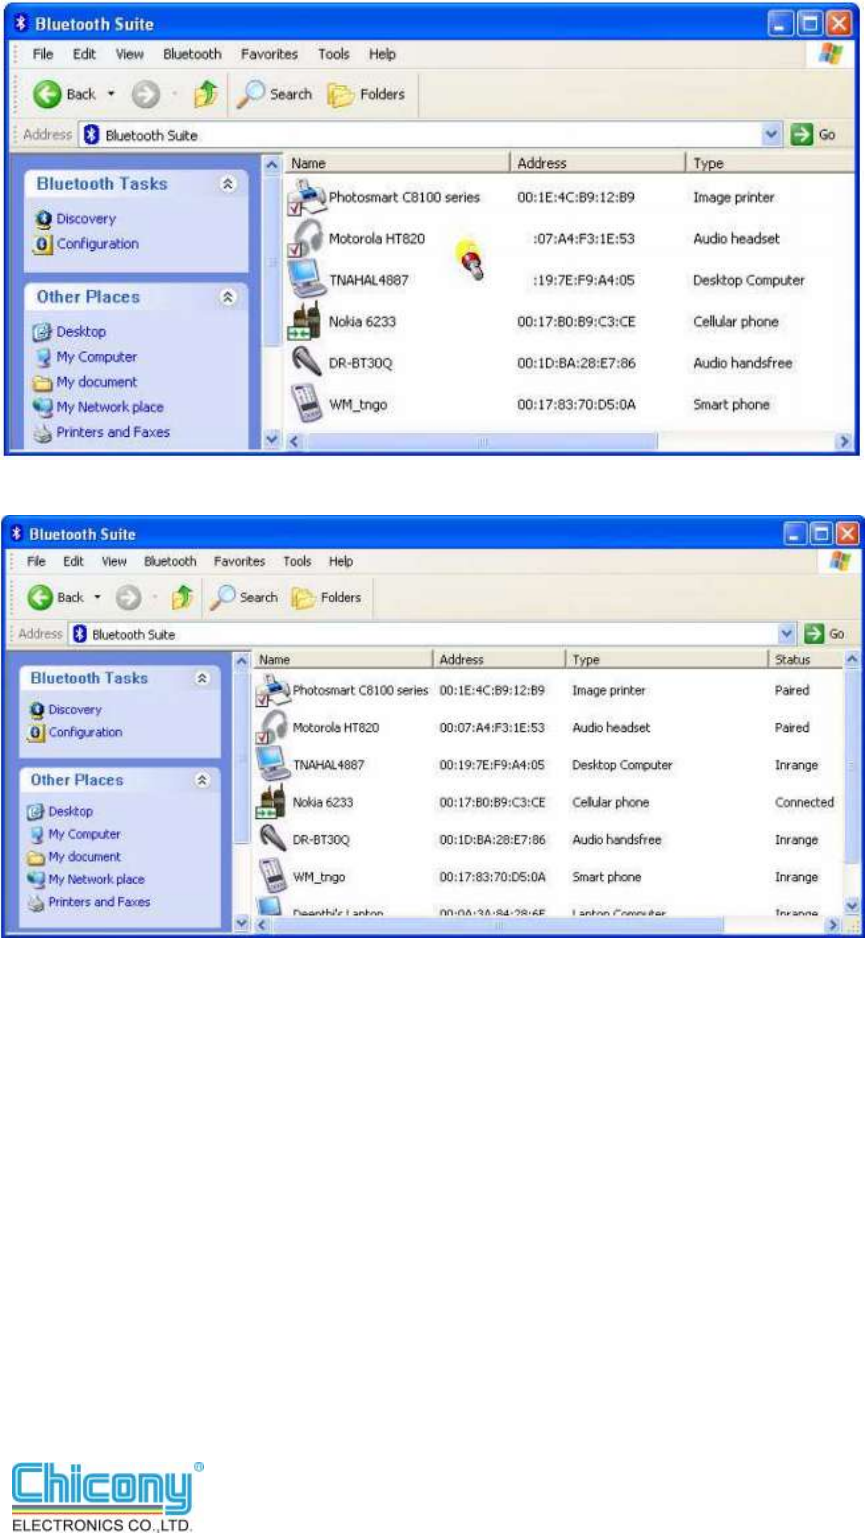Click address 00:1D:BA:28:E7:86 in upper window

(x=576, y=363)
